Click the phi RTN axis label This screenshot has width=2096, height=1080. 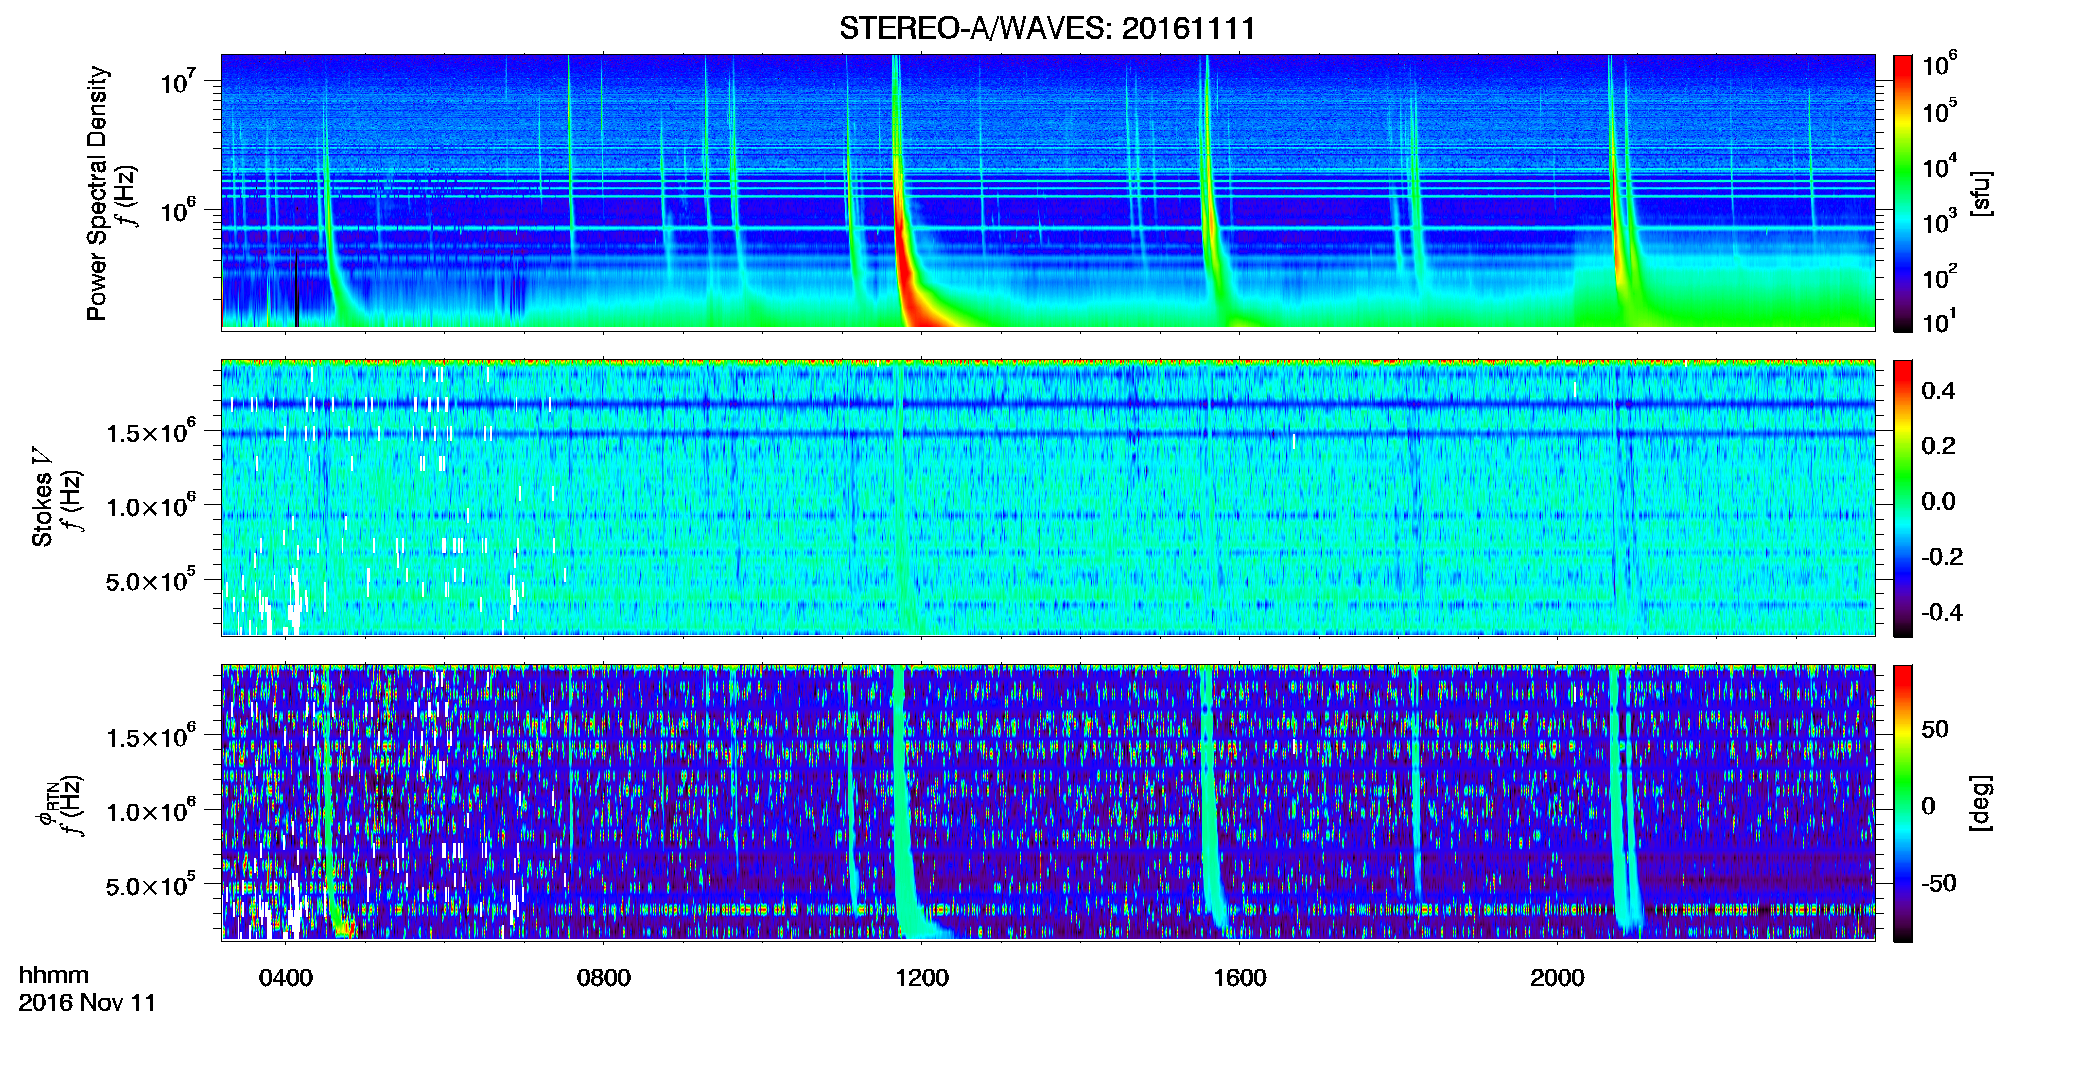[46, 804]
